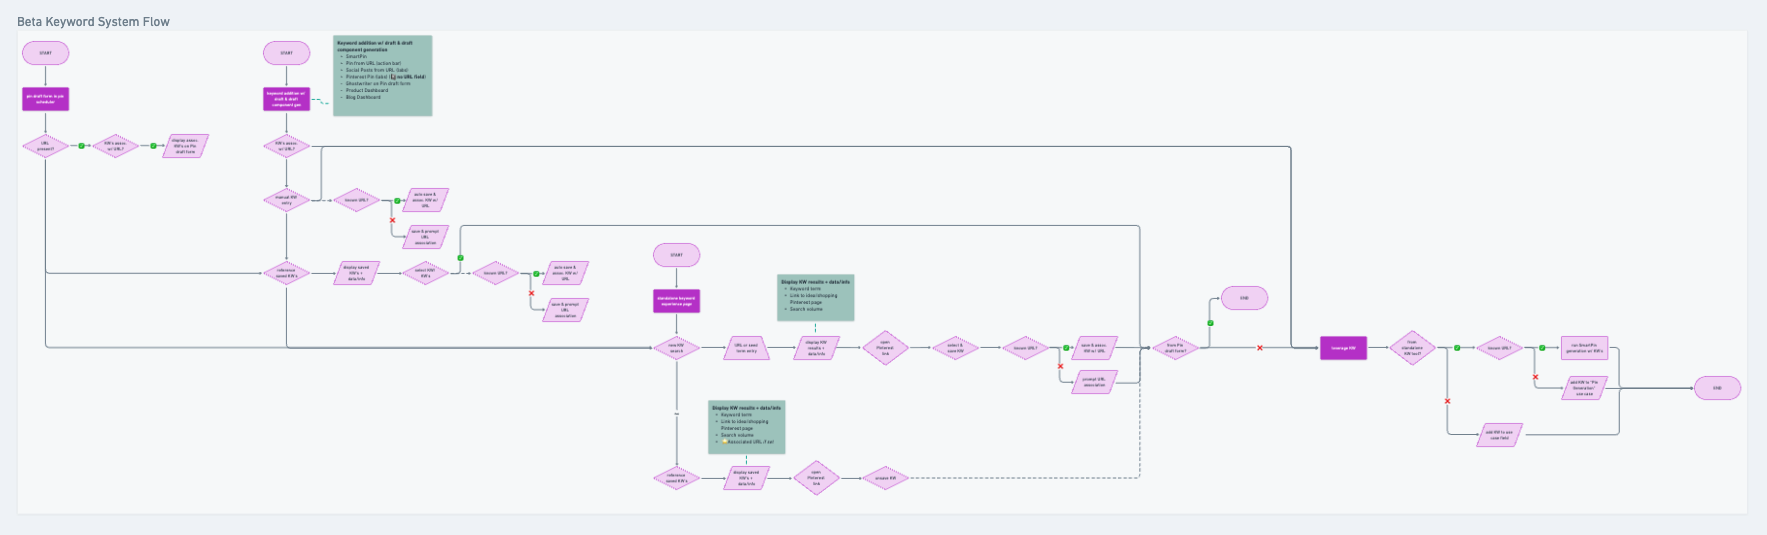Select 'display assoc. KW's on Pin draft form' shape

coord(185,146)
